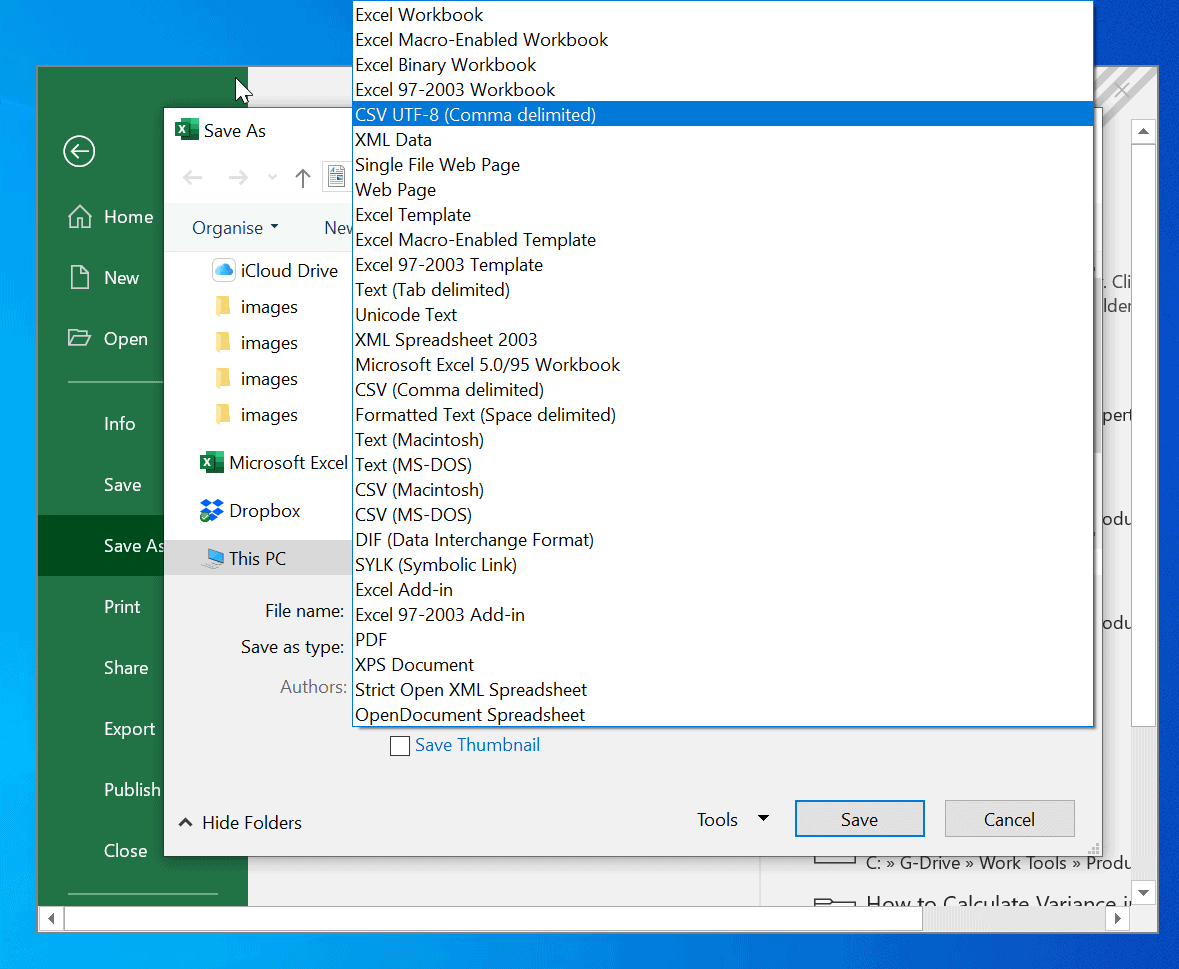Click the forward navigation arrow

click(238, 178)
